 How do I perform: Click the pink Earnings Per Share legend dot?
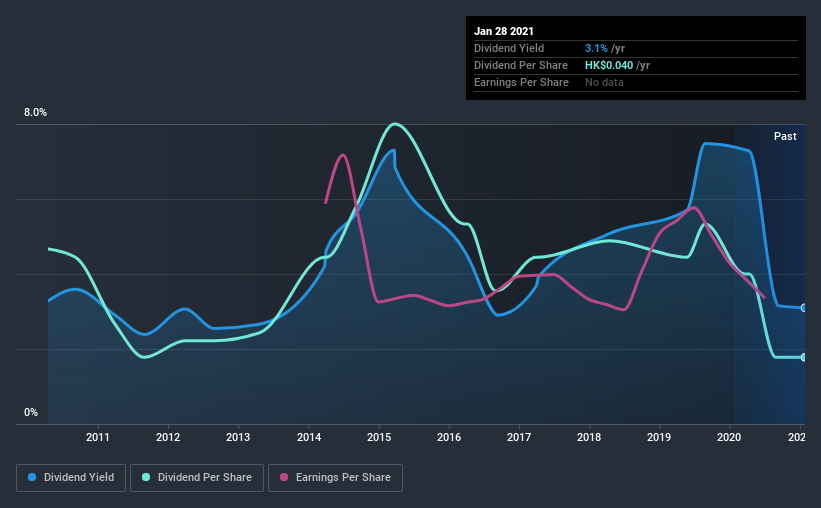tap(284, 477)
